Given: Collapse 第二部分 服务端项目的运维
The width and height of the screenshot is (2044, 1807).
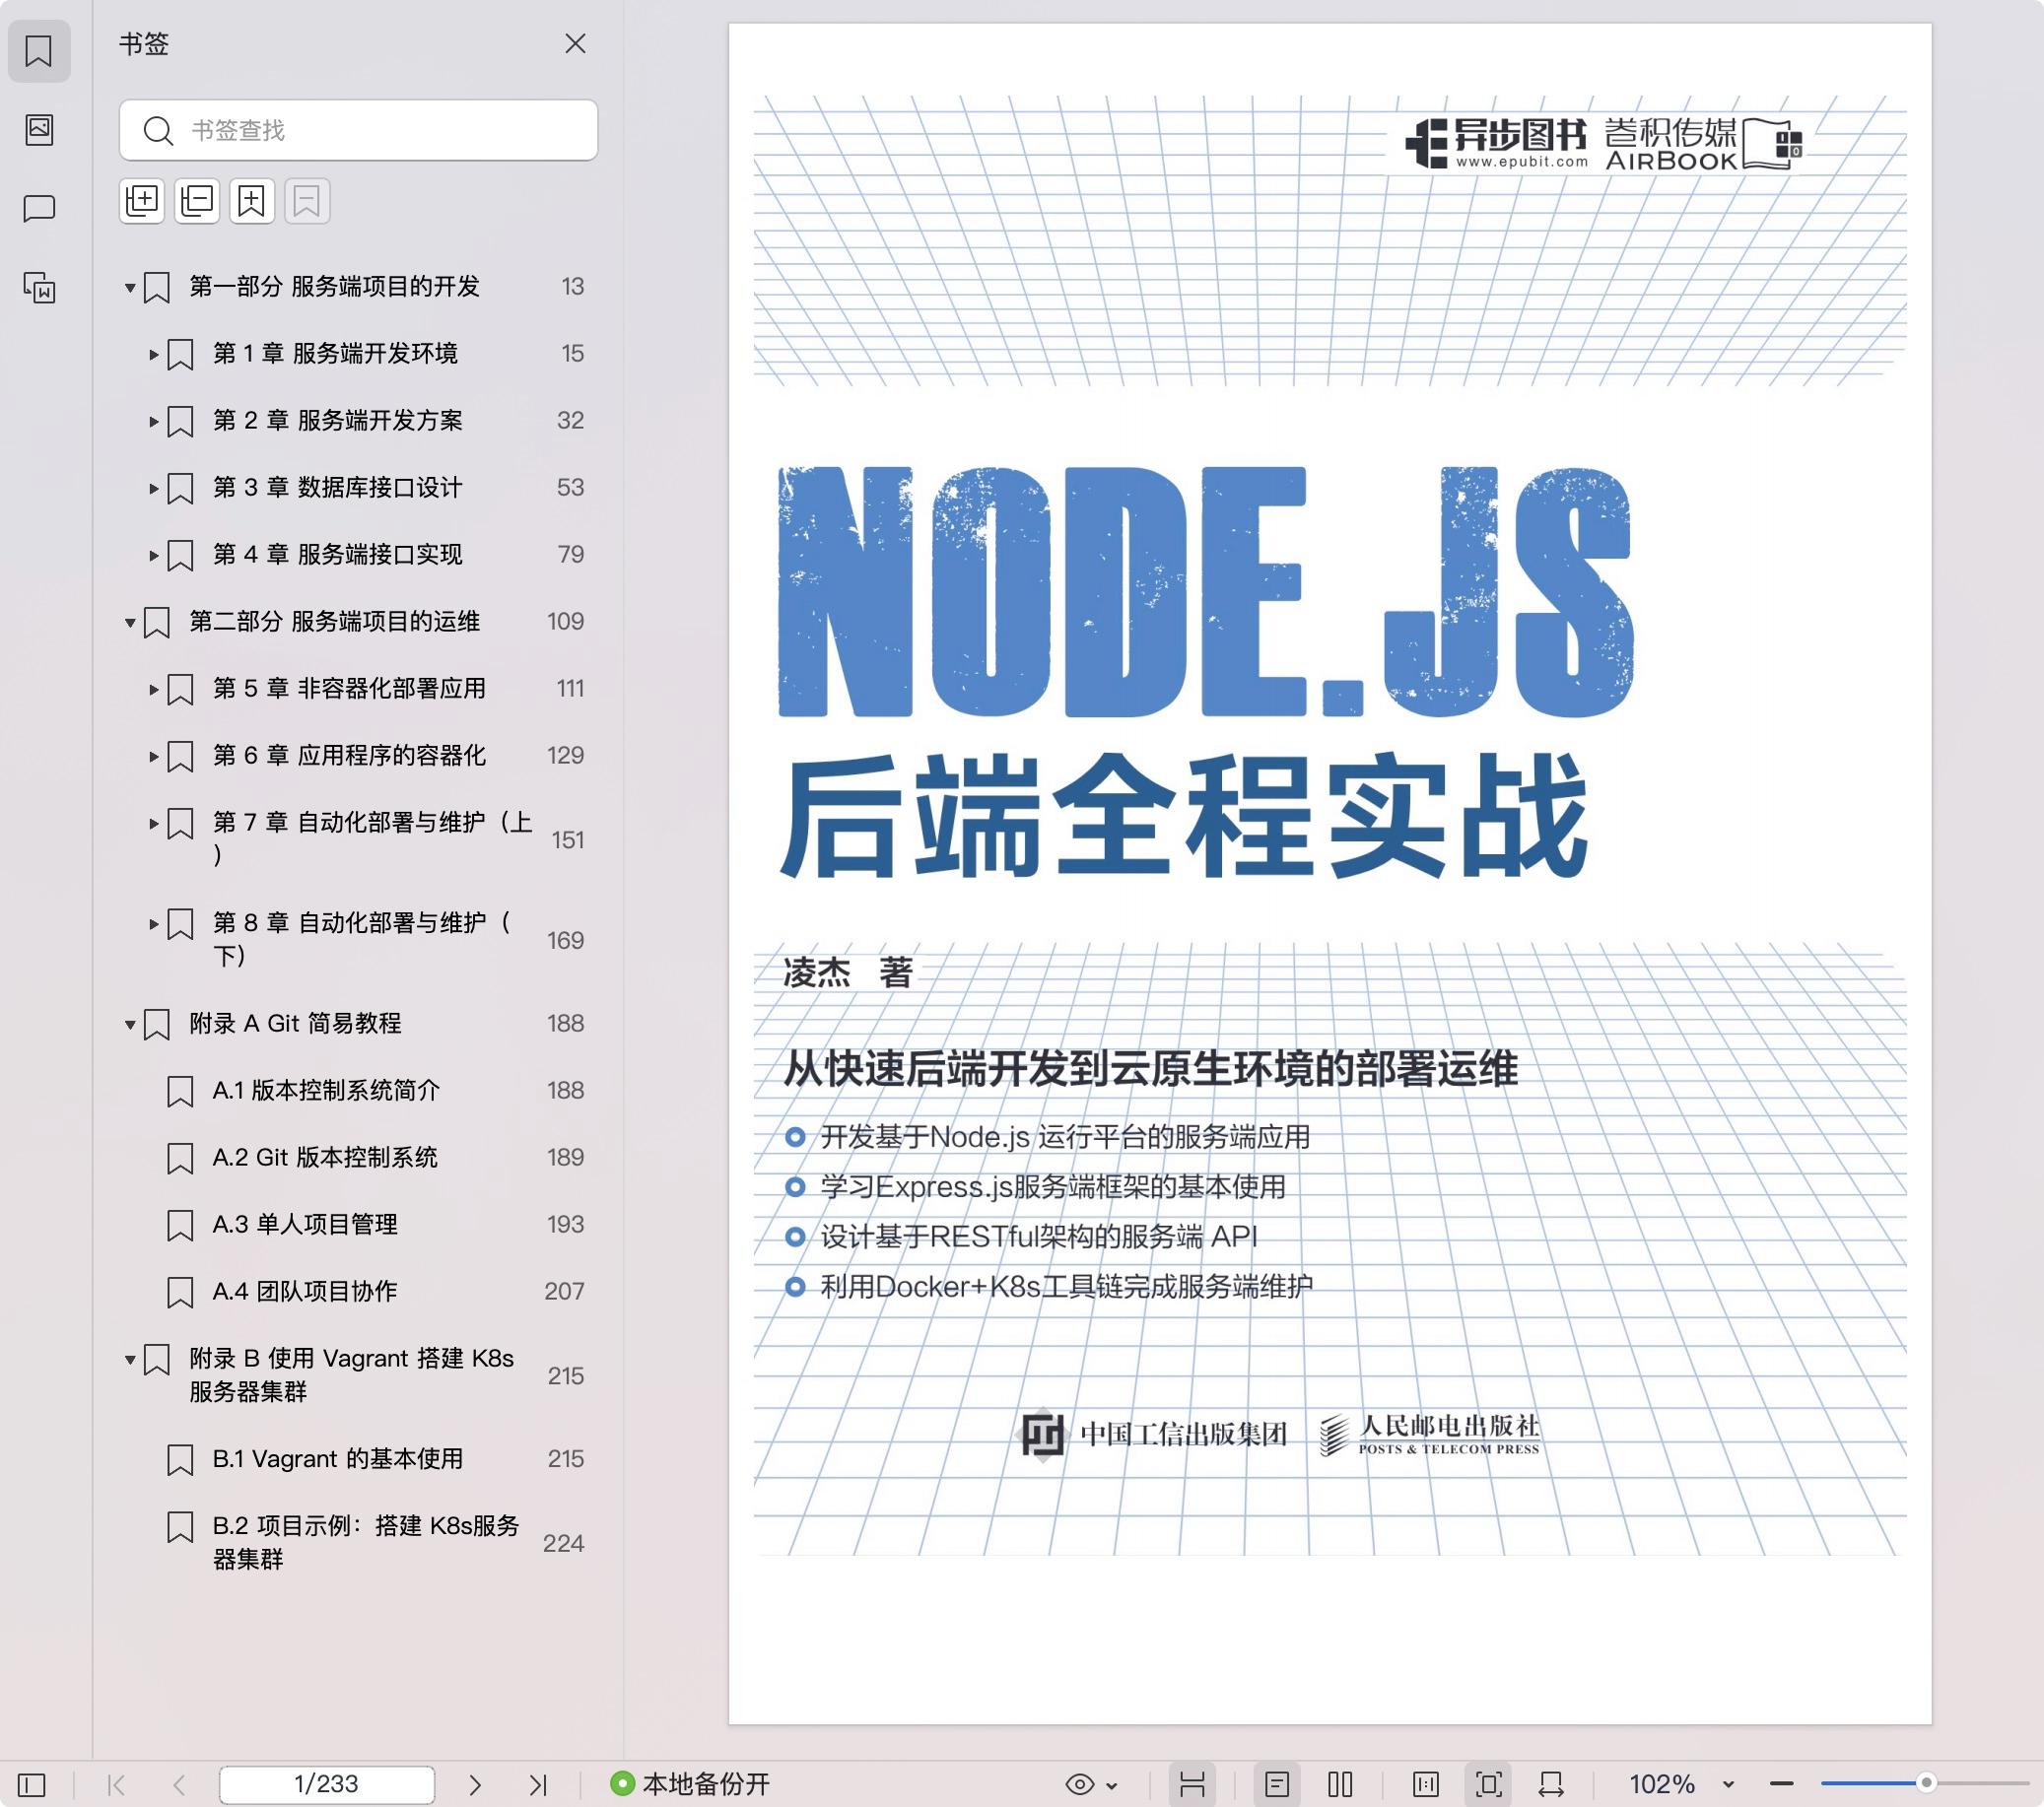Looking at the screenshot, I should [130, 623].
